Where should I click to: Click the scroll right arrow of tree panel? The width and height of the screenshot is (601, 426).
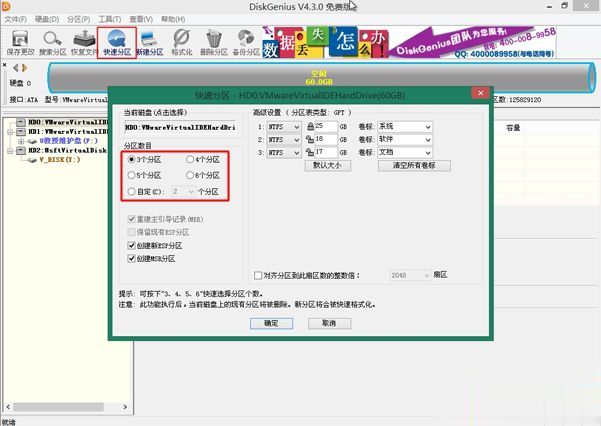125,407
